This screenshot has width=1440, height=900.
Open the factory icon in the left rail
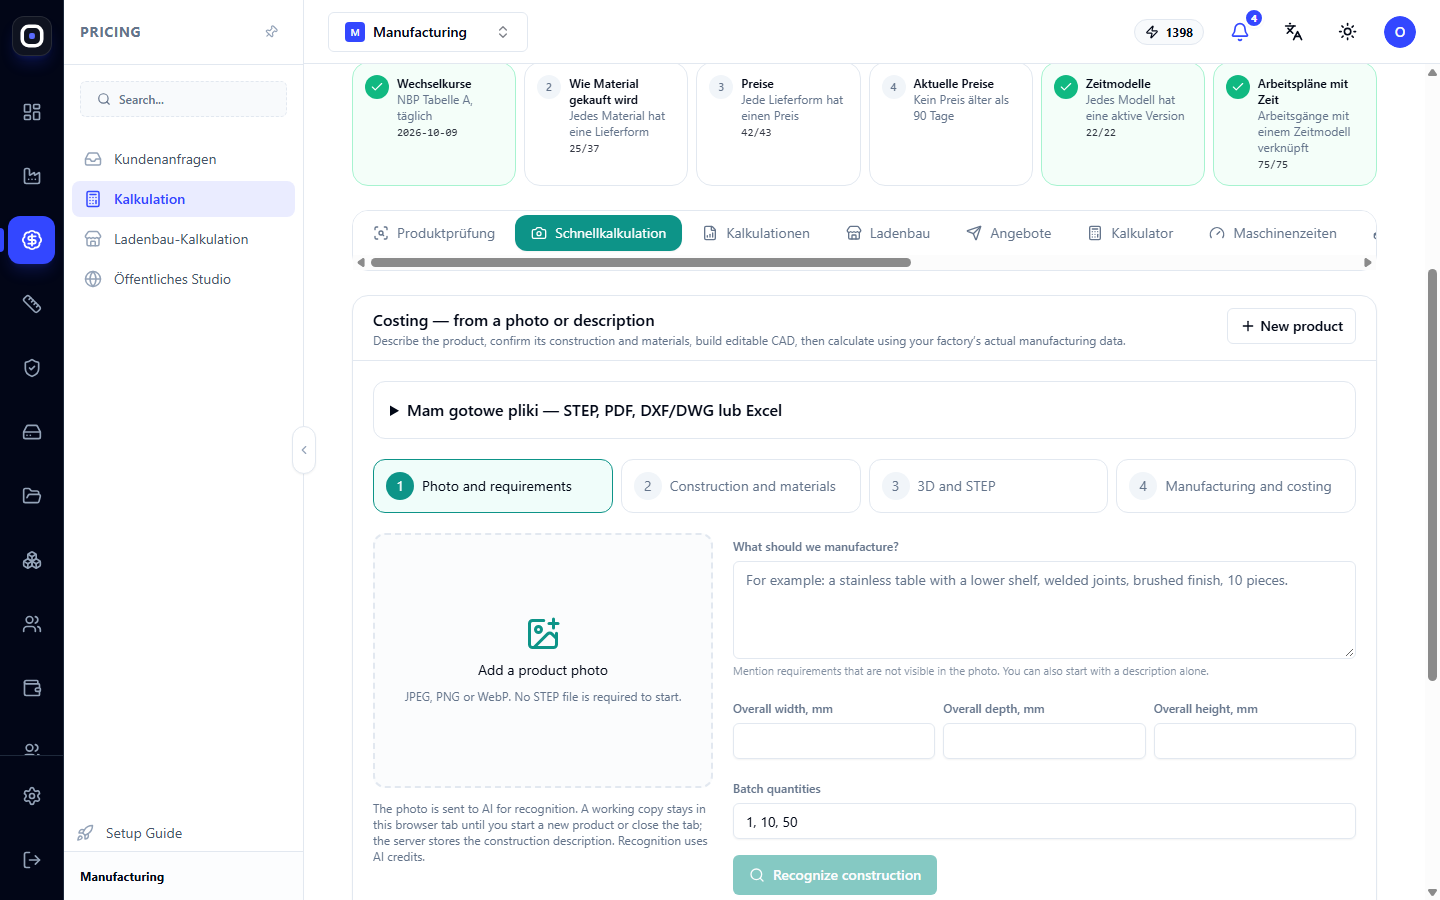pyautogui.click(x=32, y=176)
